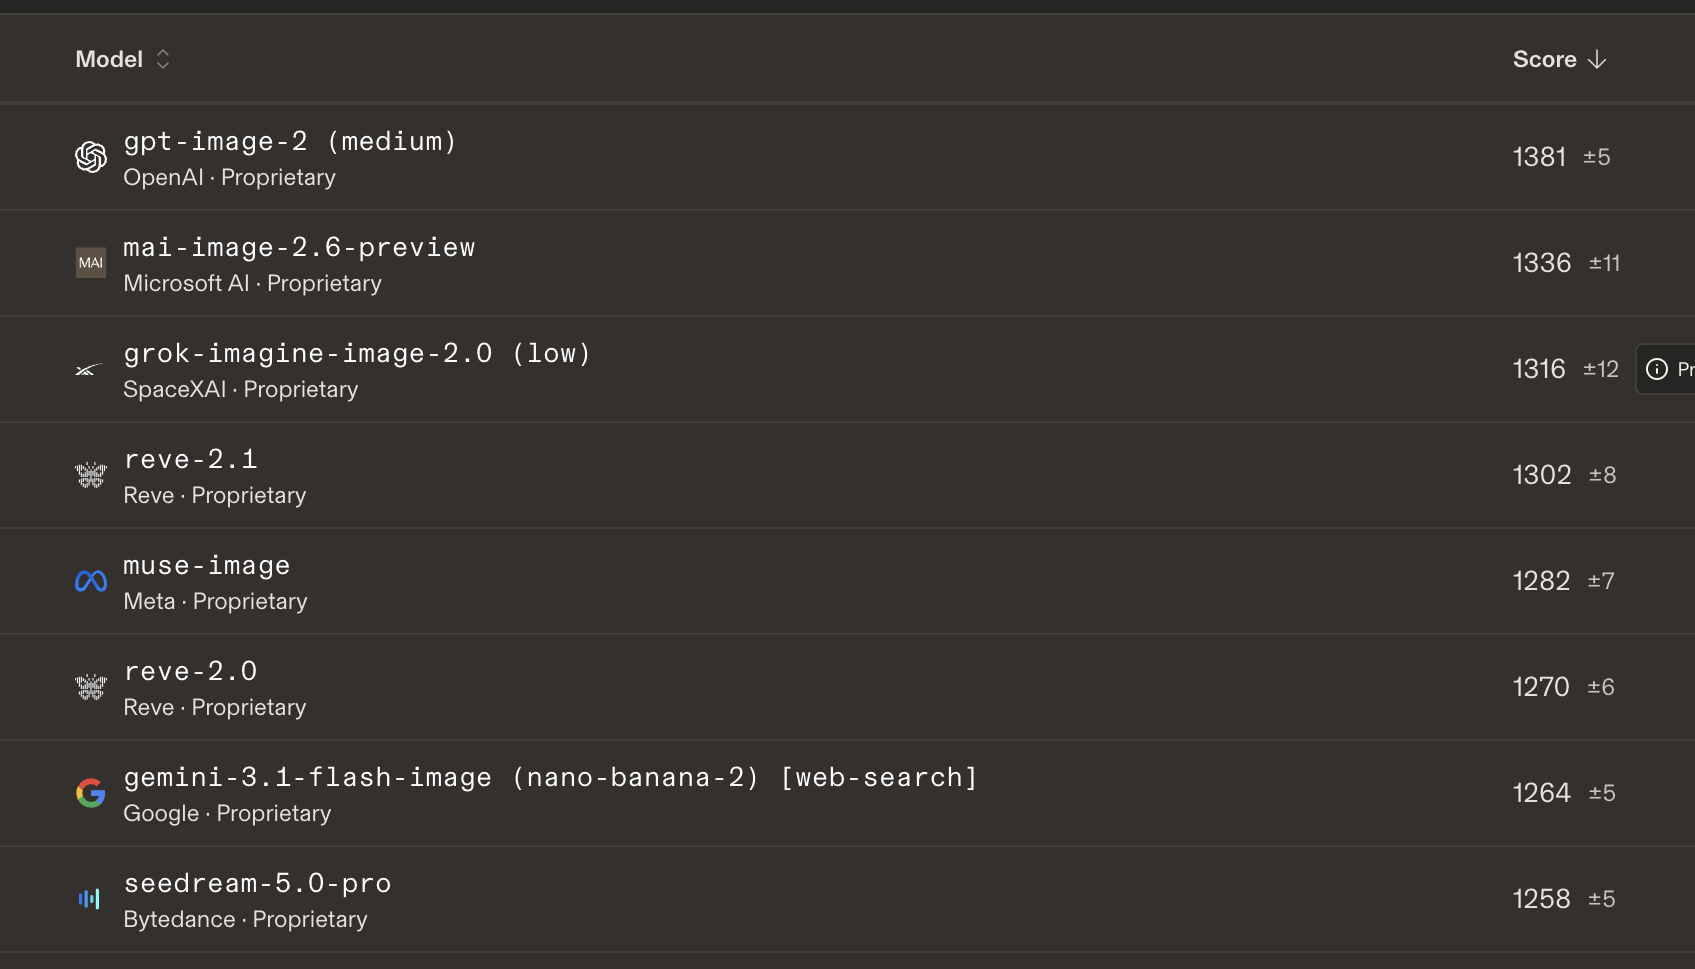Click the ±6 margin for reve-2.0
This screenshot has width=1695, height=969.
[1601, 687]
